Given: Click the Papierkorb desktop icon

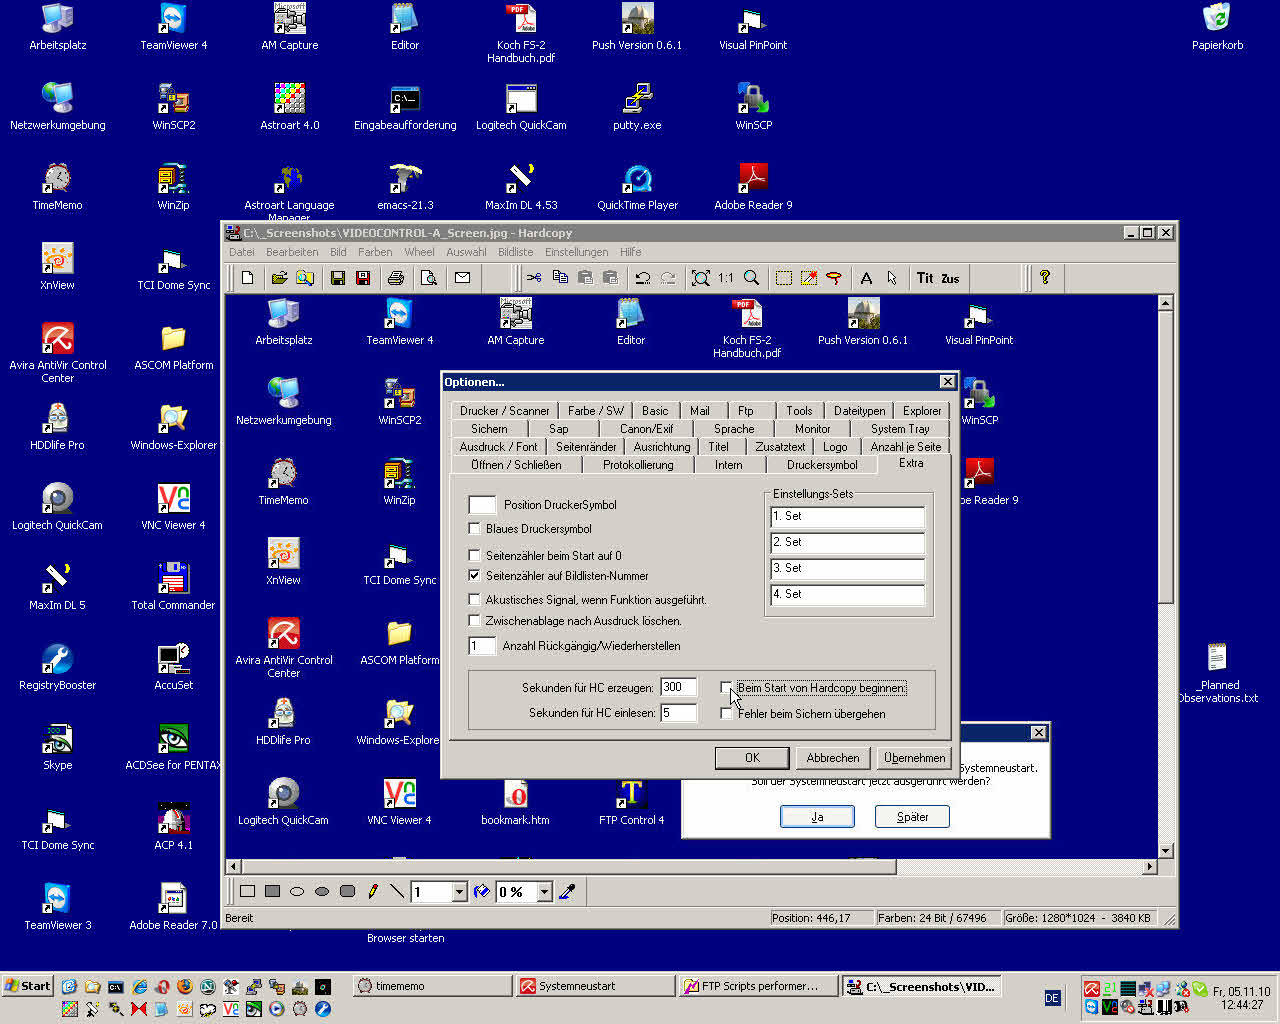Looking at the screenshot, I should [1217, 28].
